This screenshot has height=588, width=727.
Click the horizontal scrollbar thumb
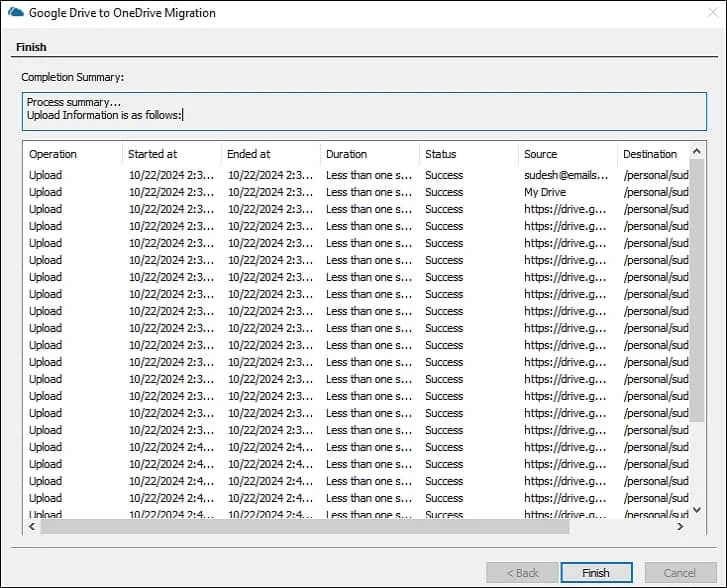[x=305, y=526]
